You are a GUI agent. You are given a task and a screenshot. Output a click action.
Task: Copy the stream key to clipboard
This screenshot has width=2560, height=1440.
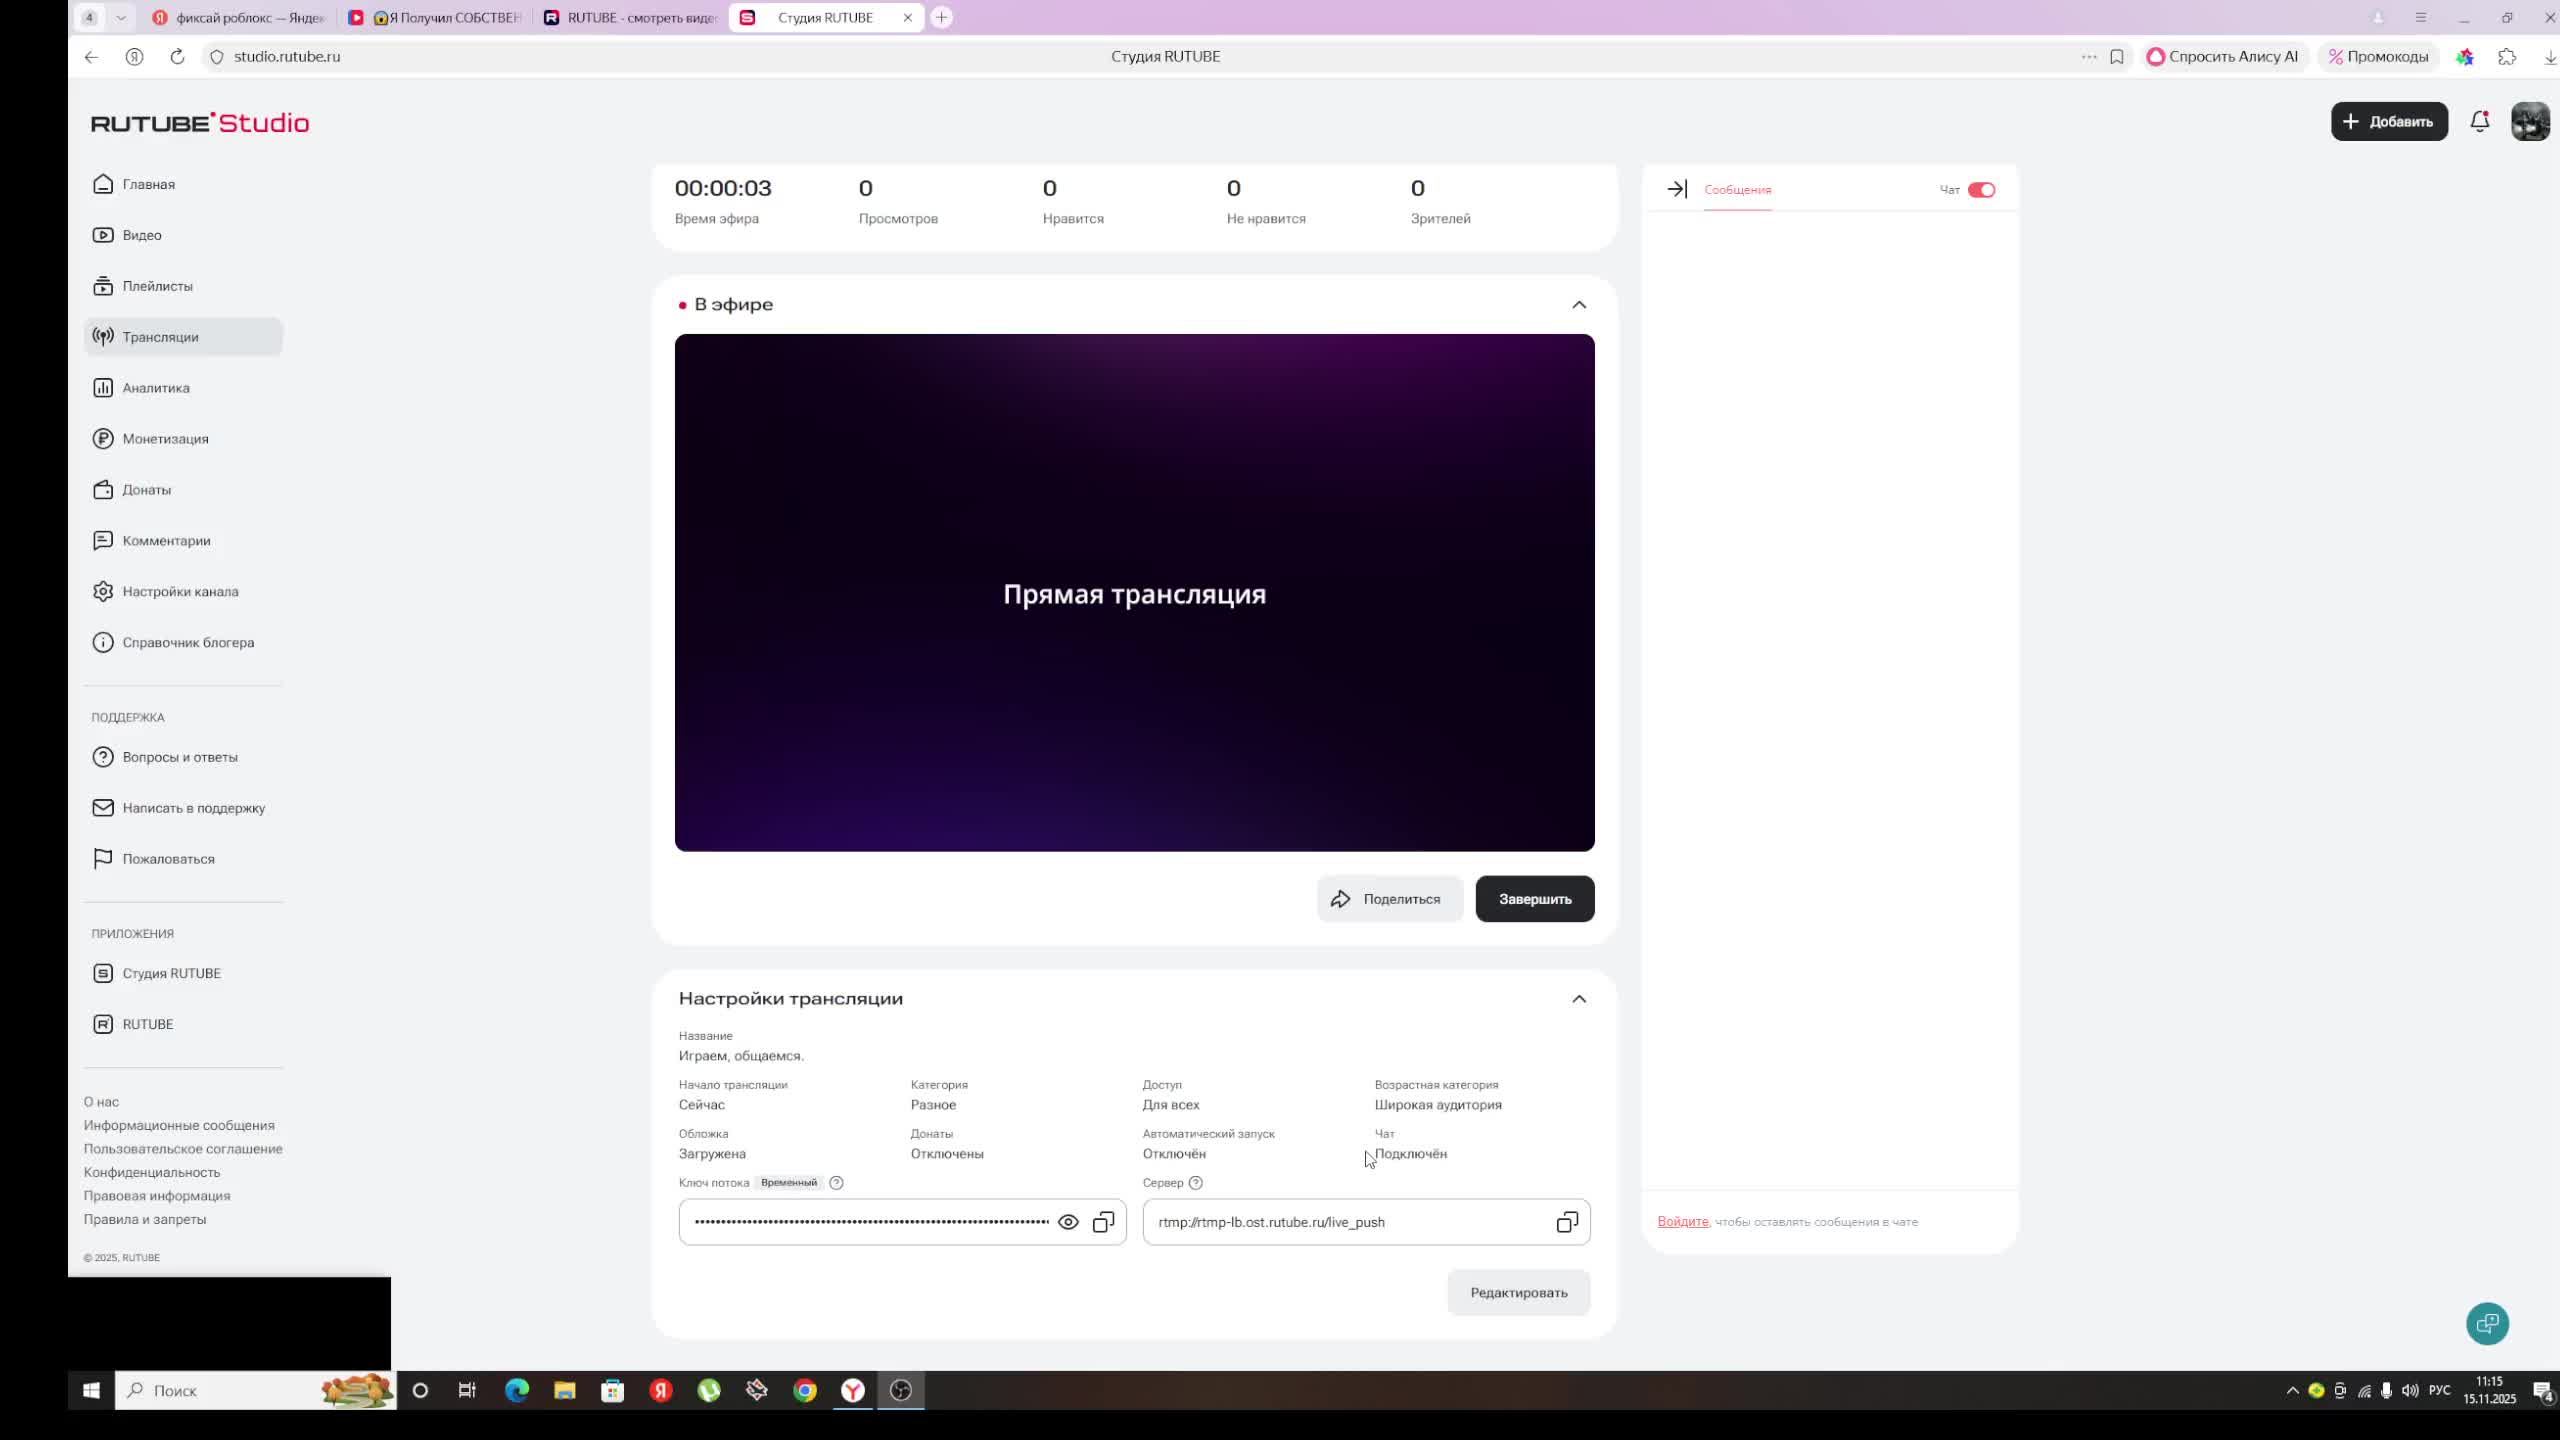[x=1103, y=1222]
